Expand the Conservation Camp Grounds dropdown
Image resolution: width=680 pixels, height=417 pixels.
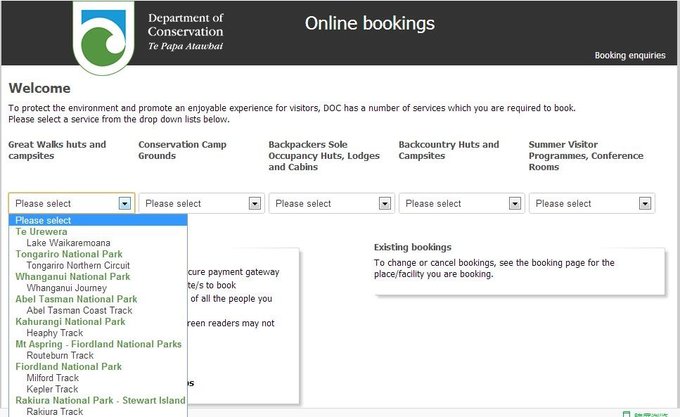(x=254, y=203)
